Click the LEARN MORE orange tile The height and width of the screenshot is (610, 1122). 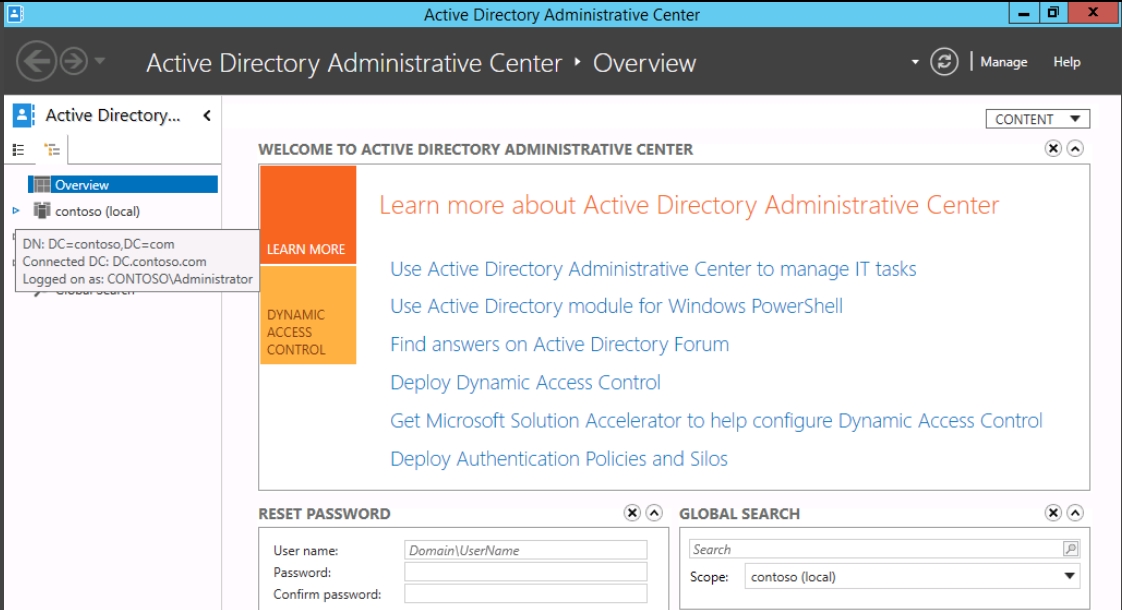(x=308, y=216)
